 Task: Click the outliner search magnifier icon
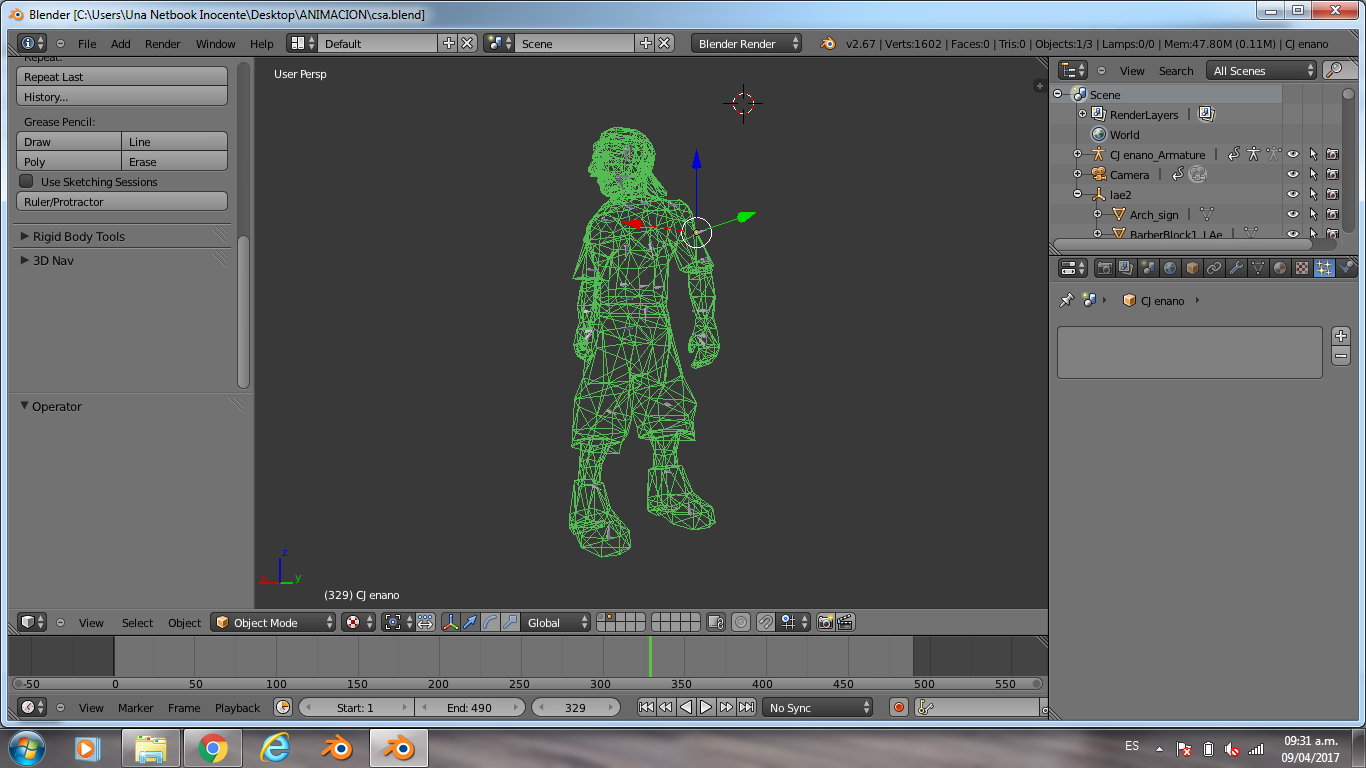1334,70
